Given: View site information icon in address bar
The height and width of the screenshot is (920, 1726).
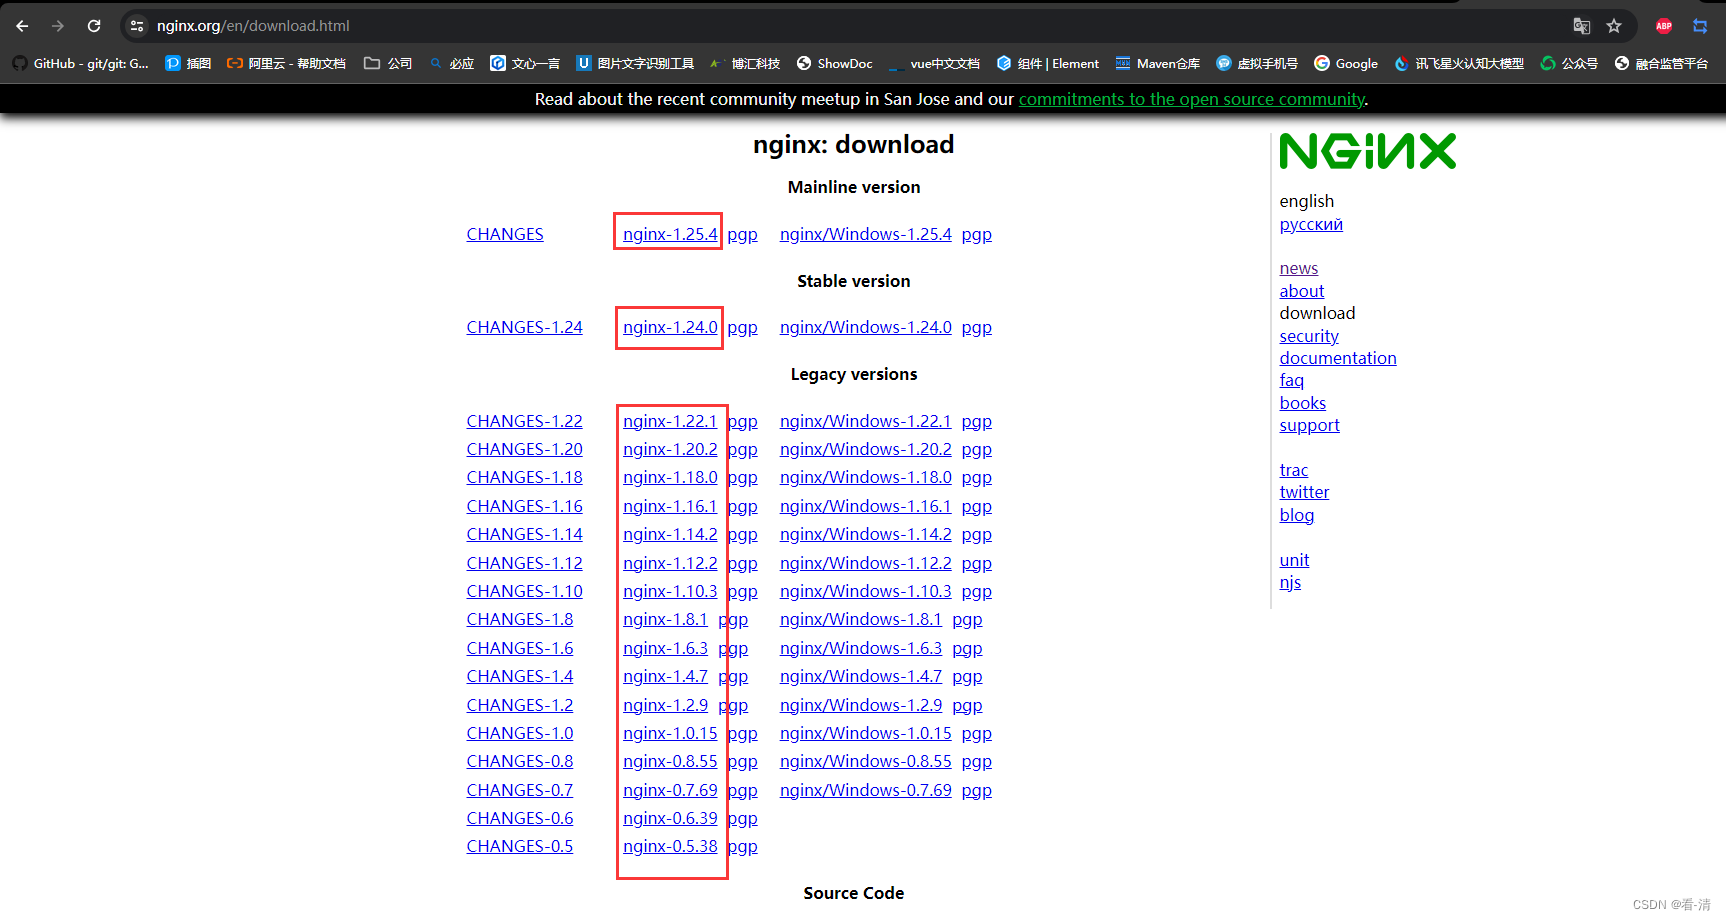Looking at the screenshot, I should coord(137,26).
